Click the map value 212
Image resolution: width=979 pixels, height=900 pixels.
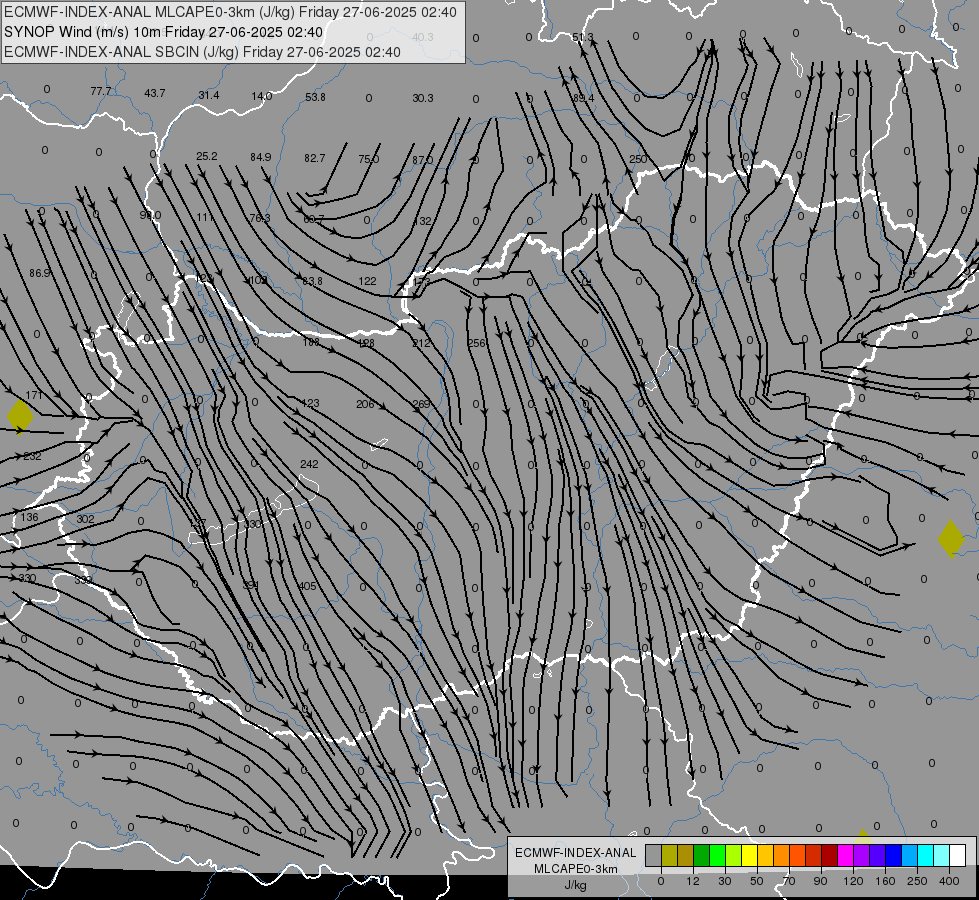pos(421,344)
